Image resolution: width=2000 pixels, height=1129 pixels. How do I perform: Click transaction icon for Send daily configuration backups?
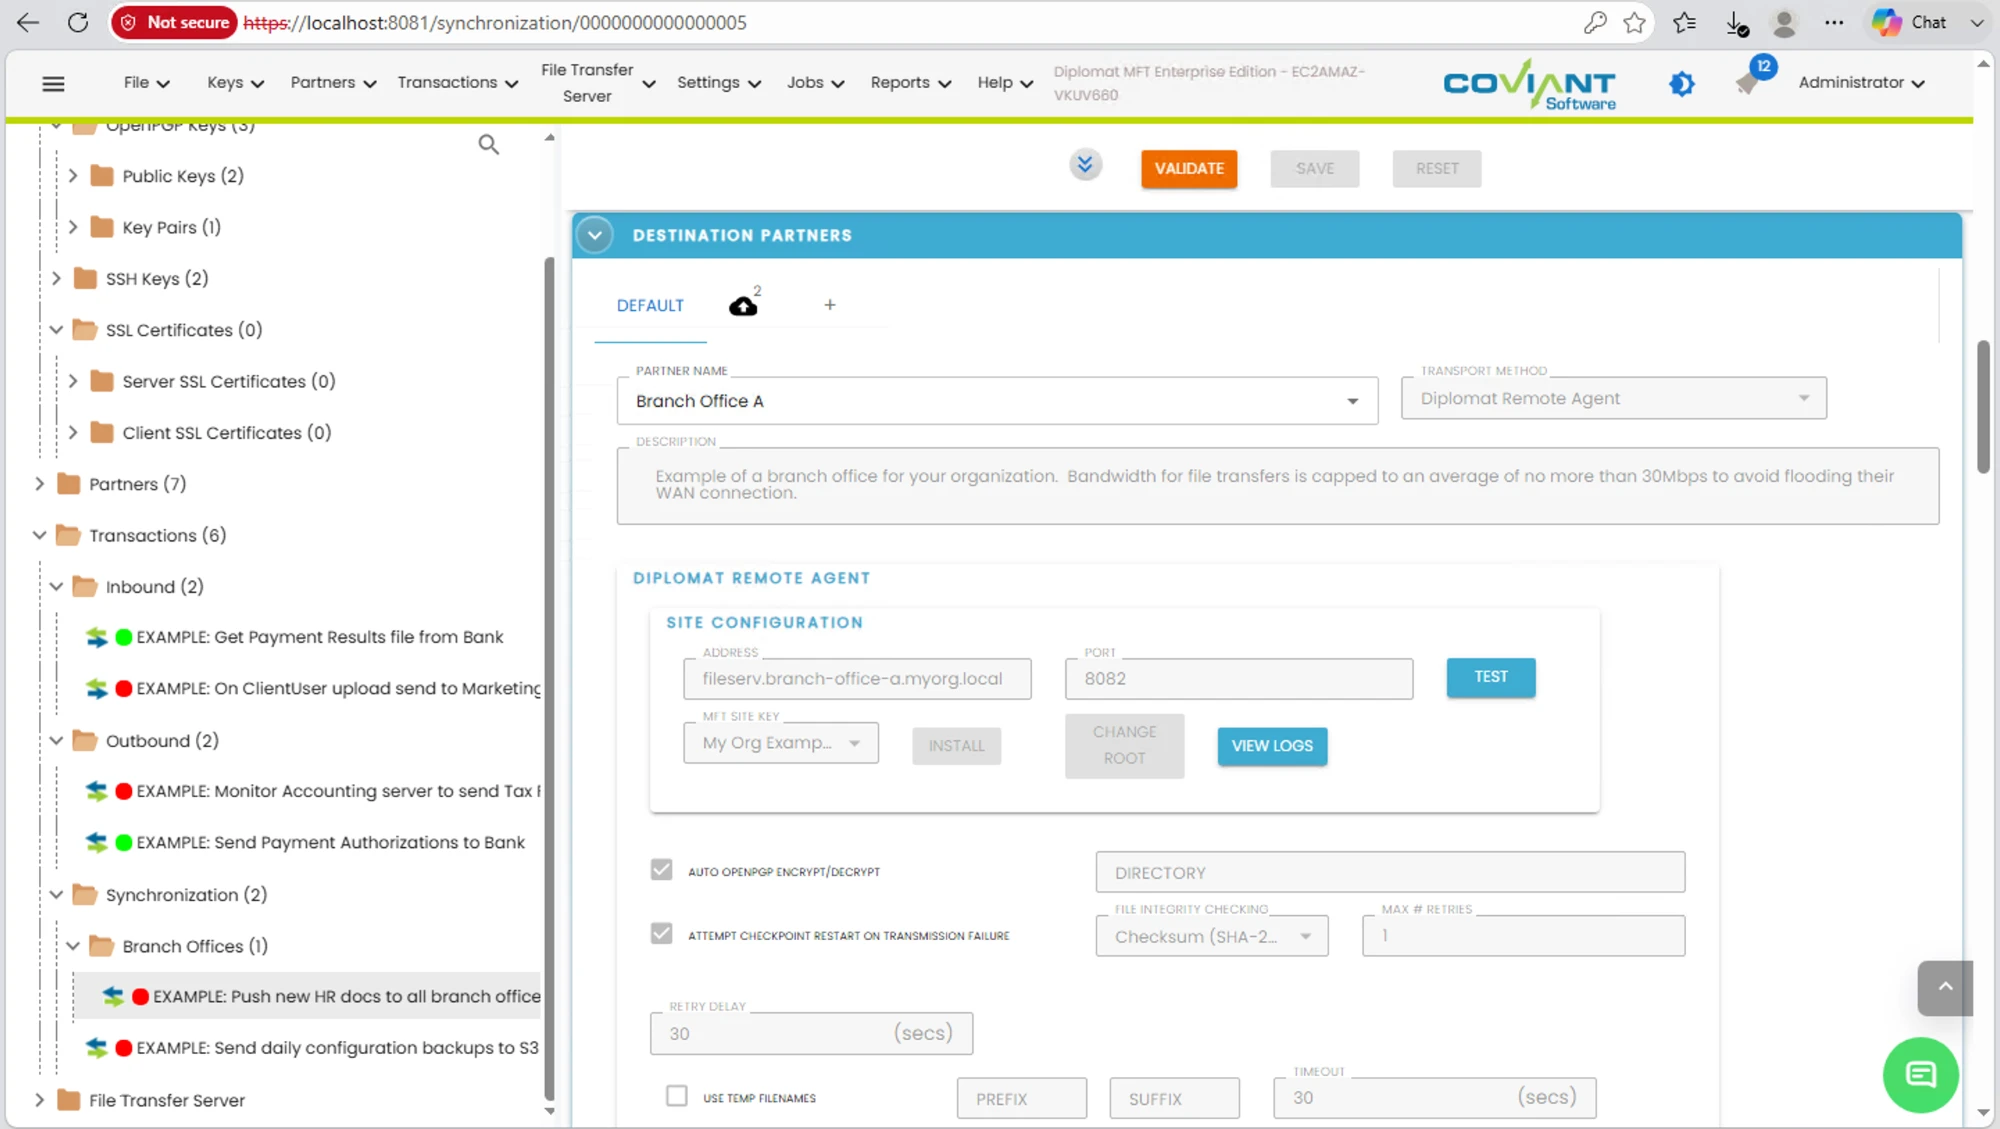(x=97, y=1047)
